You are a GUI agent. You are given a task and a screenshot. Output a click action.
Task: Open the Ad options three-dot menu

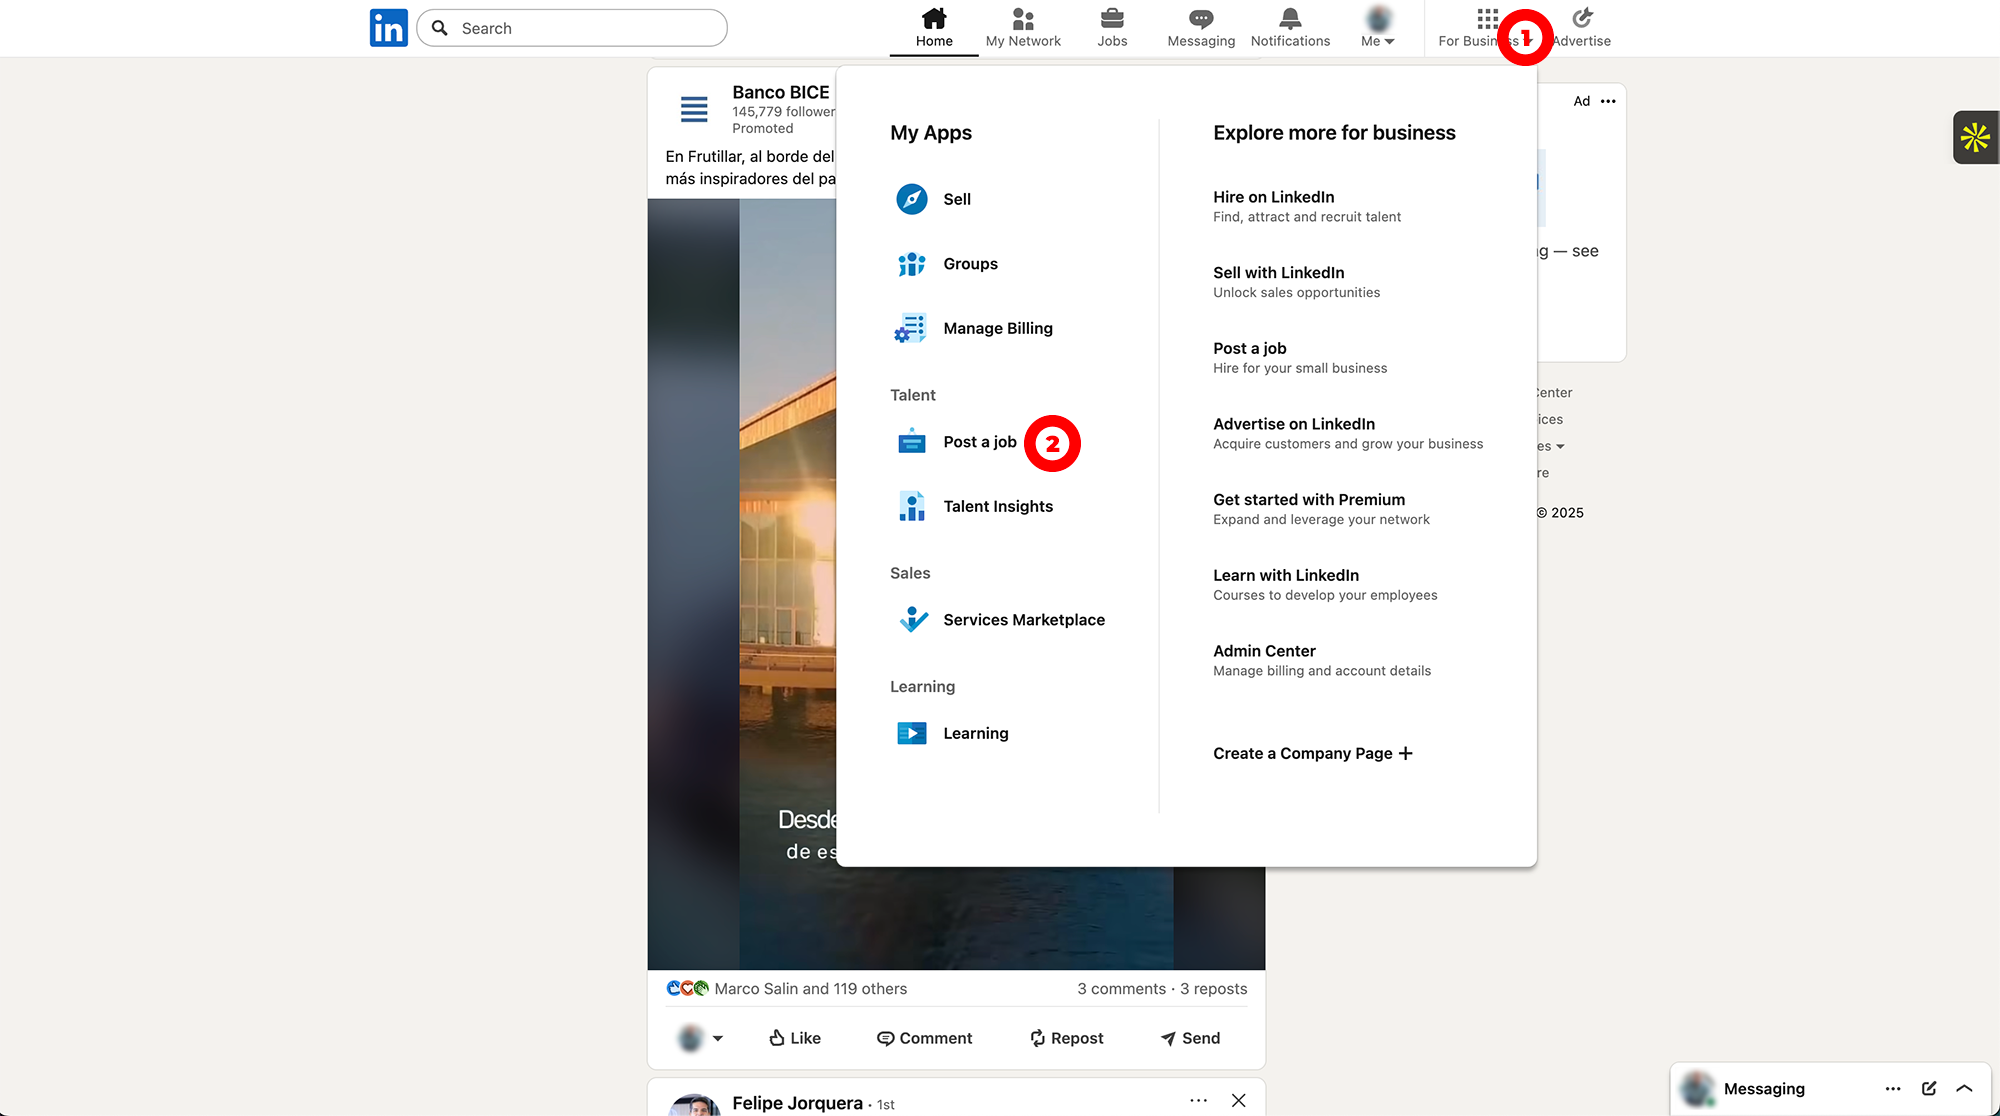pos(1608,101)
